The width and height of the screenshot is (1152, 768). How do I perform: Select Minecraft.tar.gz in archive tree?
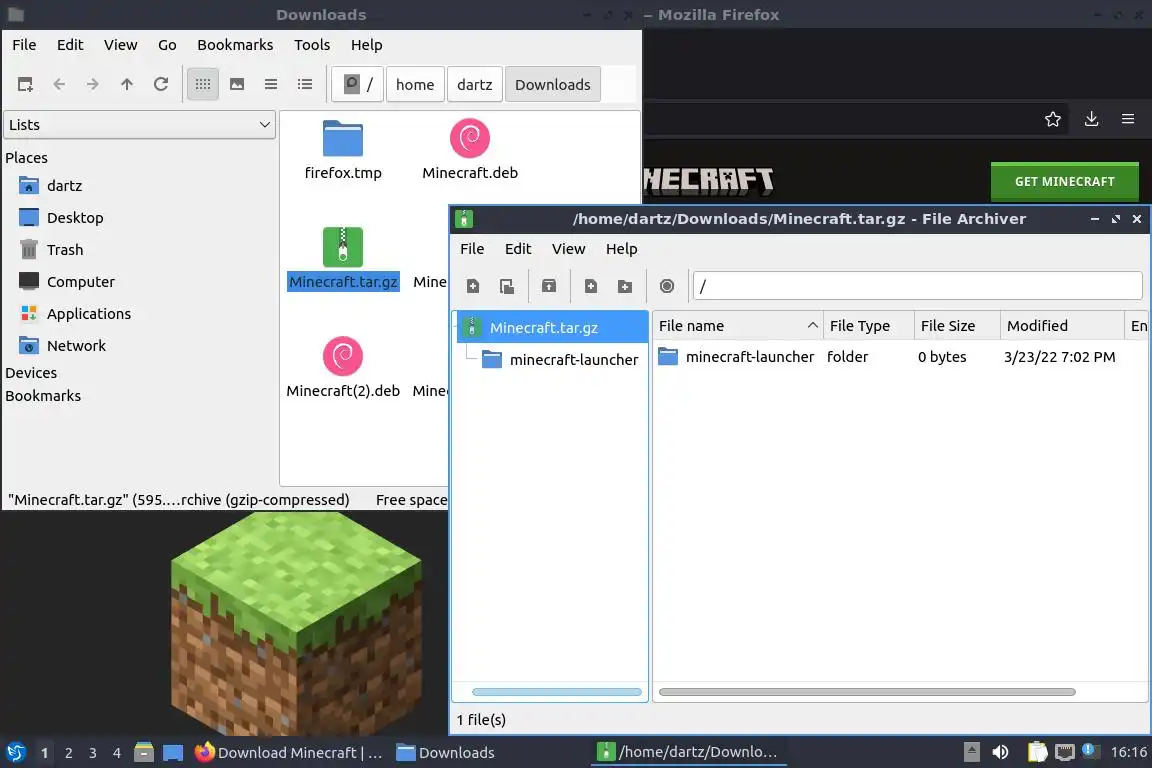click(x=552, y=328)
